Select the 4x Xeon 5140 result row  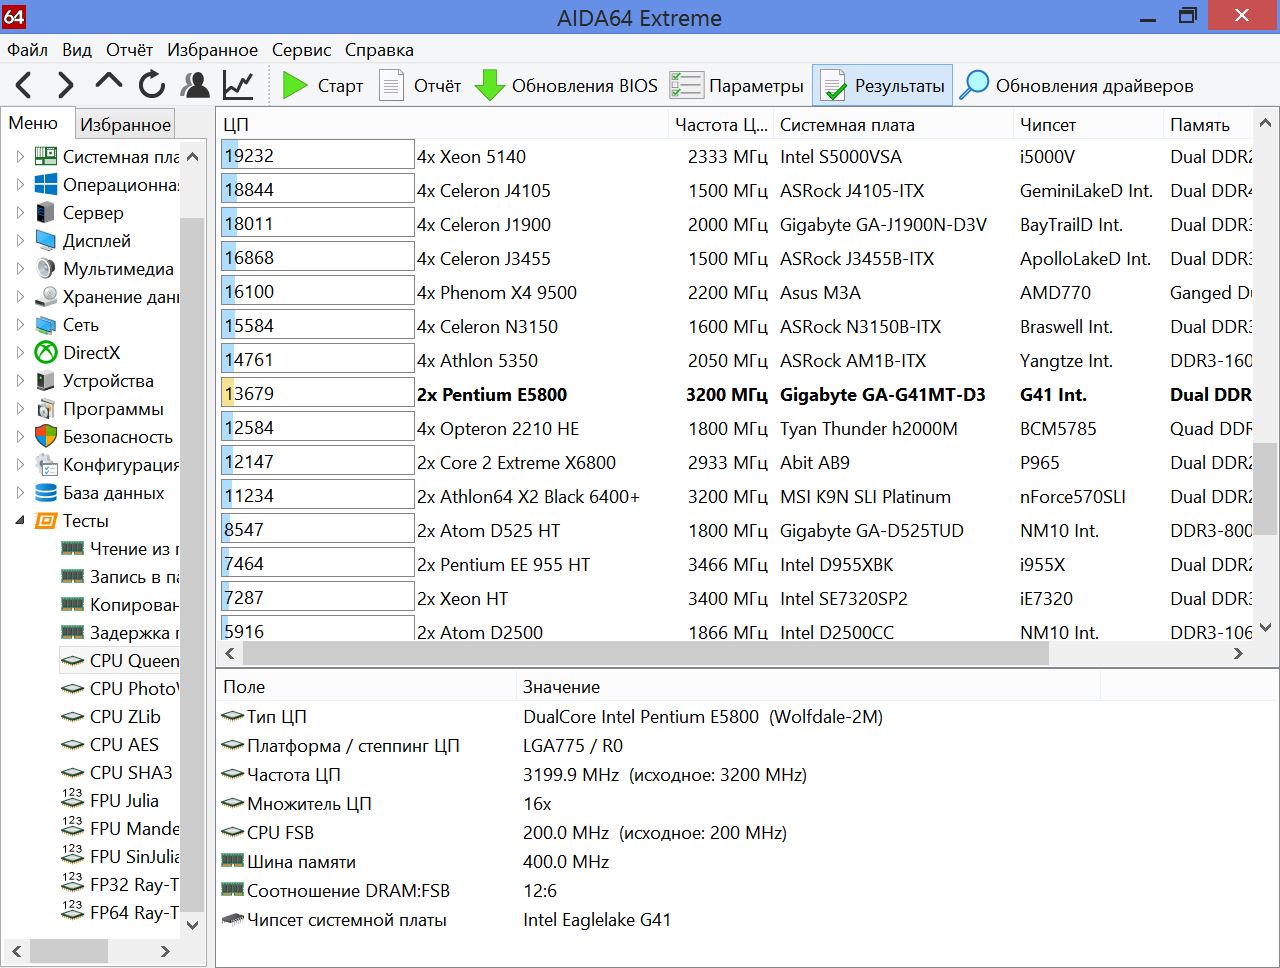tap(735, 156)
